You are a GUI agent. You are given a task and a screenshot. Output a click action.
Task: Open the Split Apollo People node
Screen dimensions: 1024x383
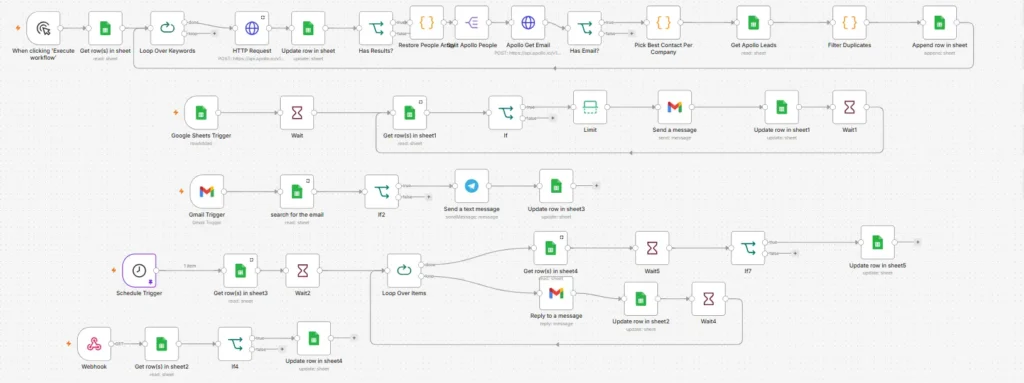(472, 23)
